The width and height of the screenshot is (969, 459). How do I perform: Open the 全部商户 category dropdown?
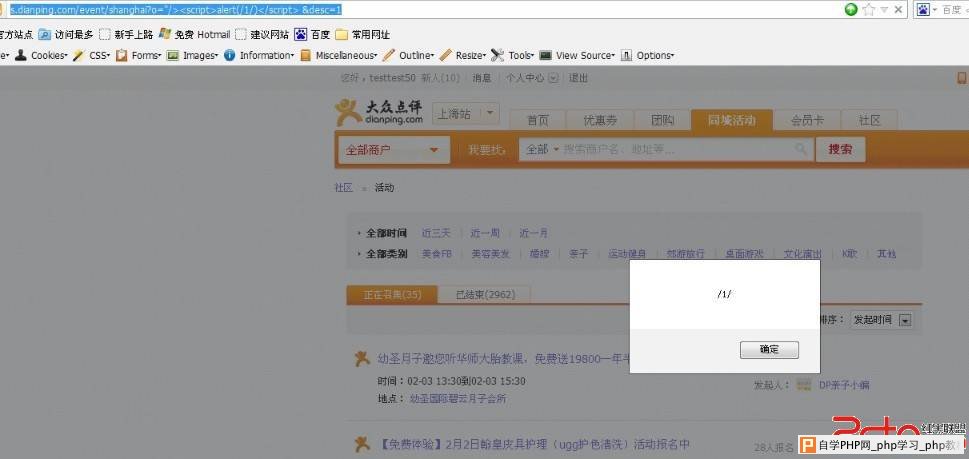(394, 149)
